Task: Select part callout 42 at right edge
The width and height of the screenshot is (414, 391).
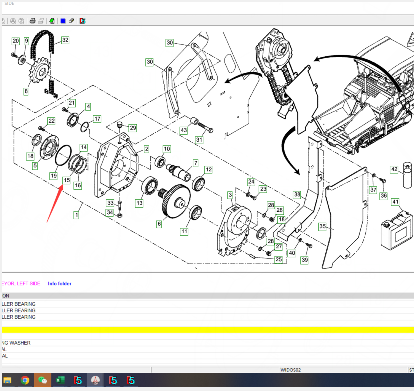Action: click(x=394, y=169)
